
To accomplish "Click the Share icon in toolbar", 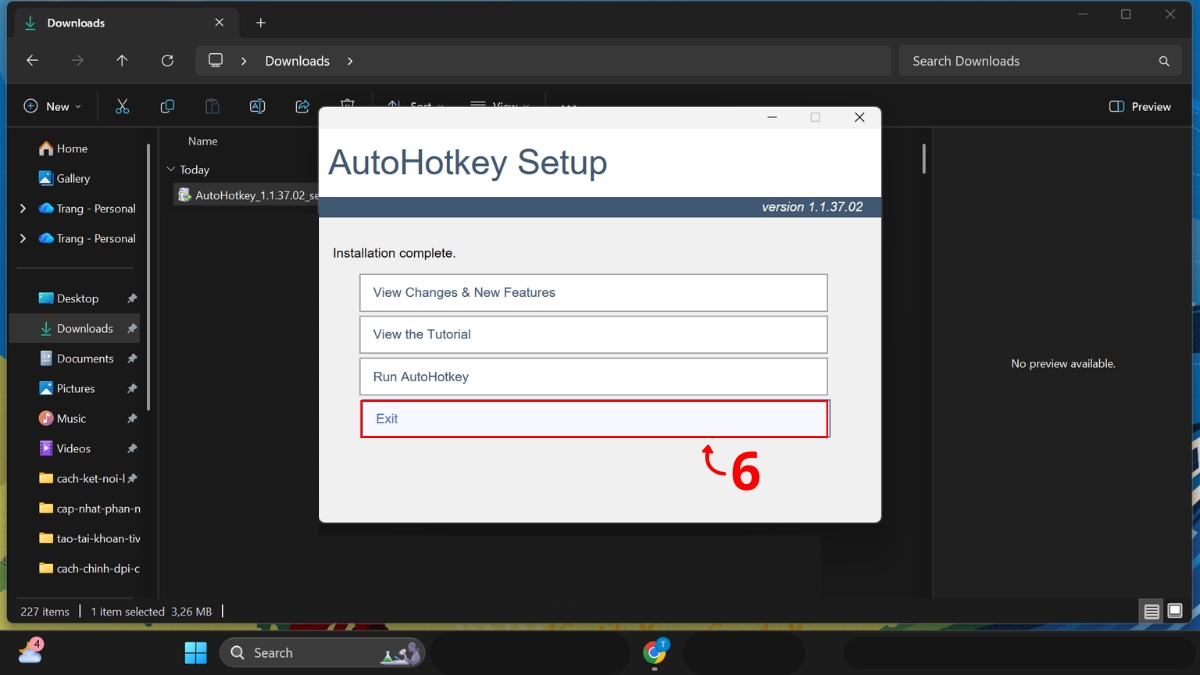I will (x=302, y=106).
